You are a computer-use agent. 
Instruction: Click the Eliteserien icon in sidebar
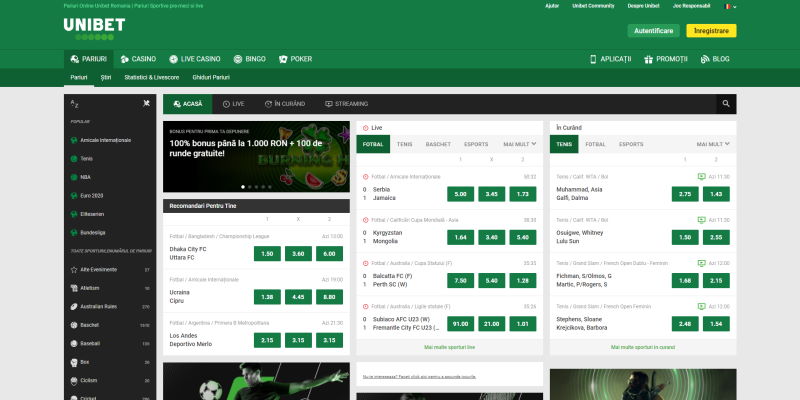point(74,214)
